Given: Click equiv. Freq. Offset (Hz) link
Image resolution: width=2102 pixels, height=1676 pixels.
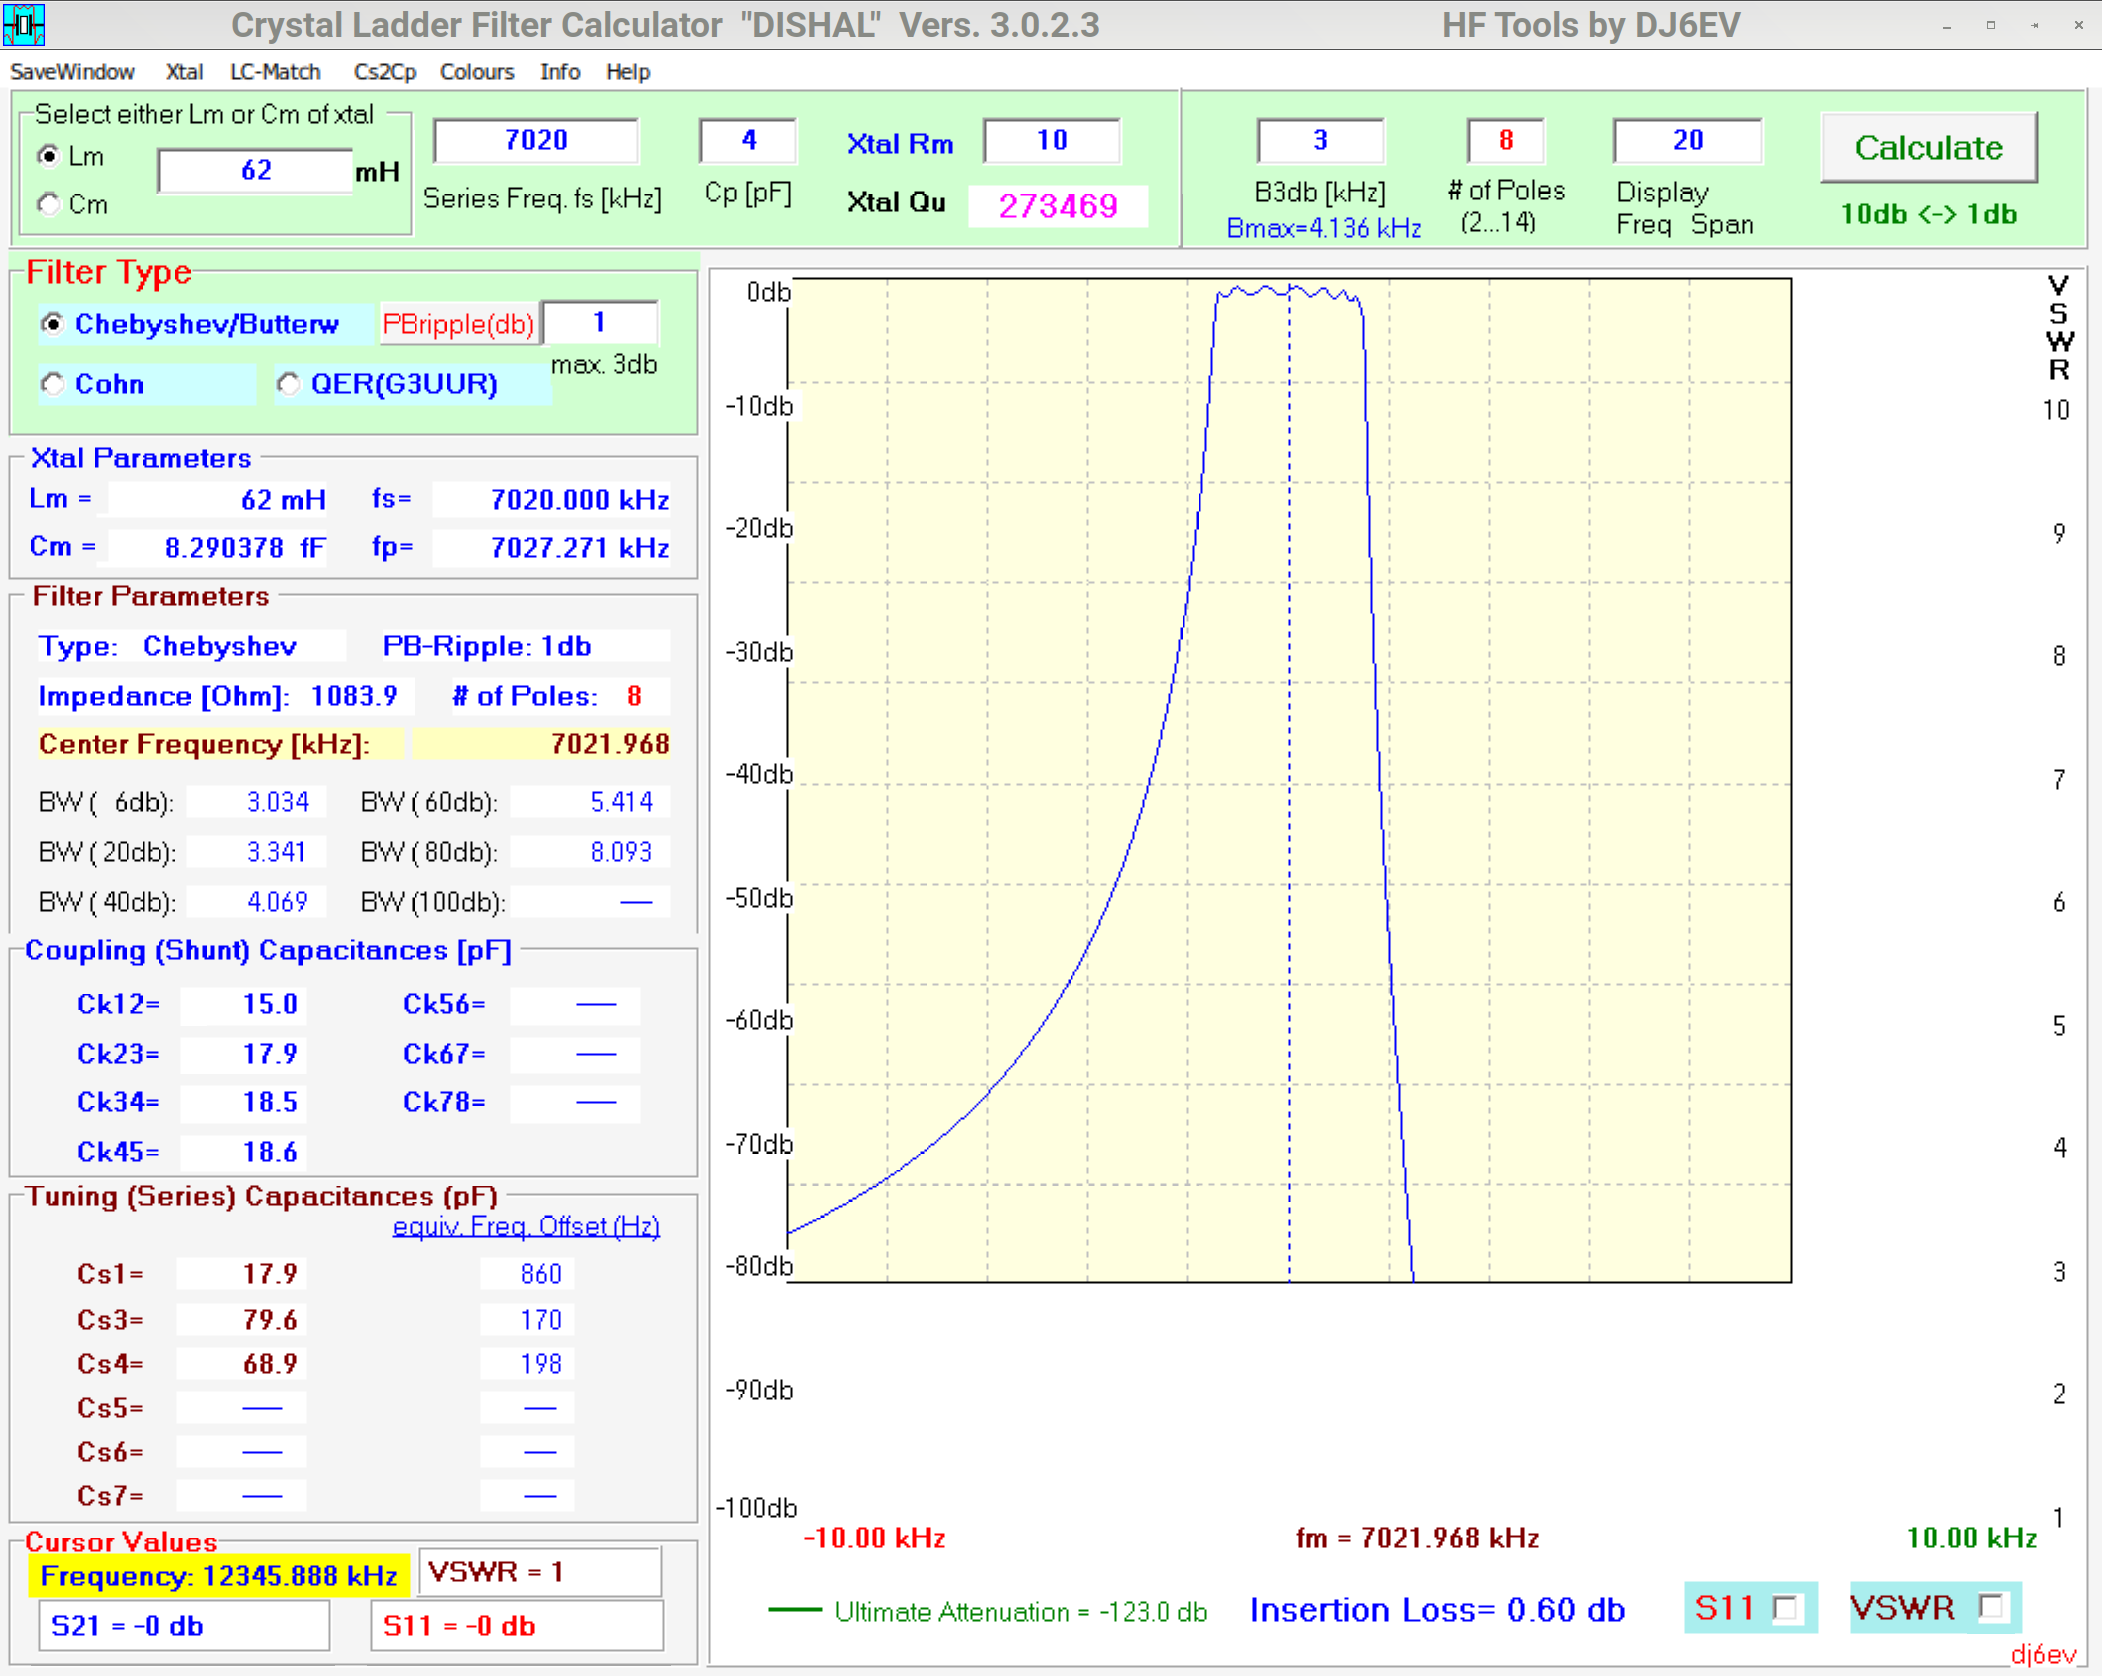Looking at the screenshot, I should (526, 1226).
